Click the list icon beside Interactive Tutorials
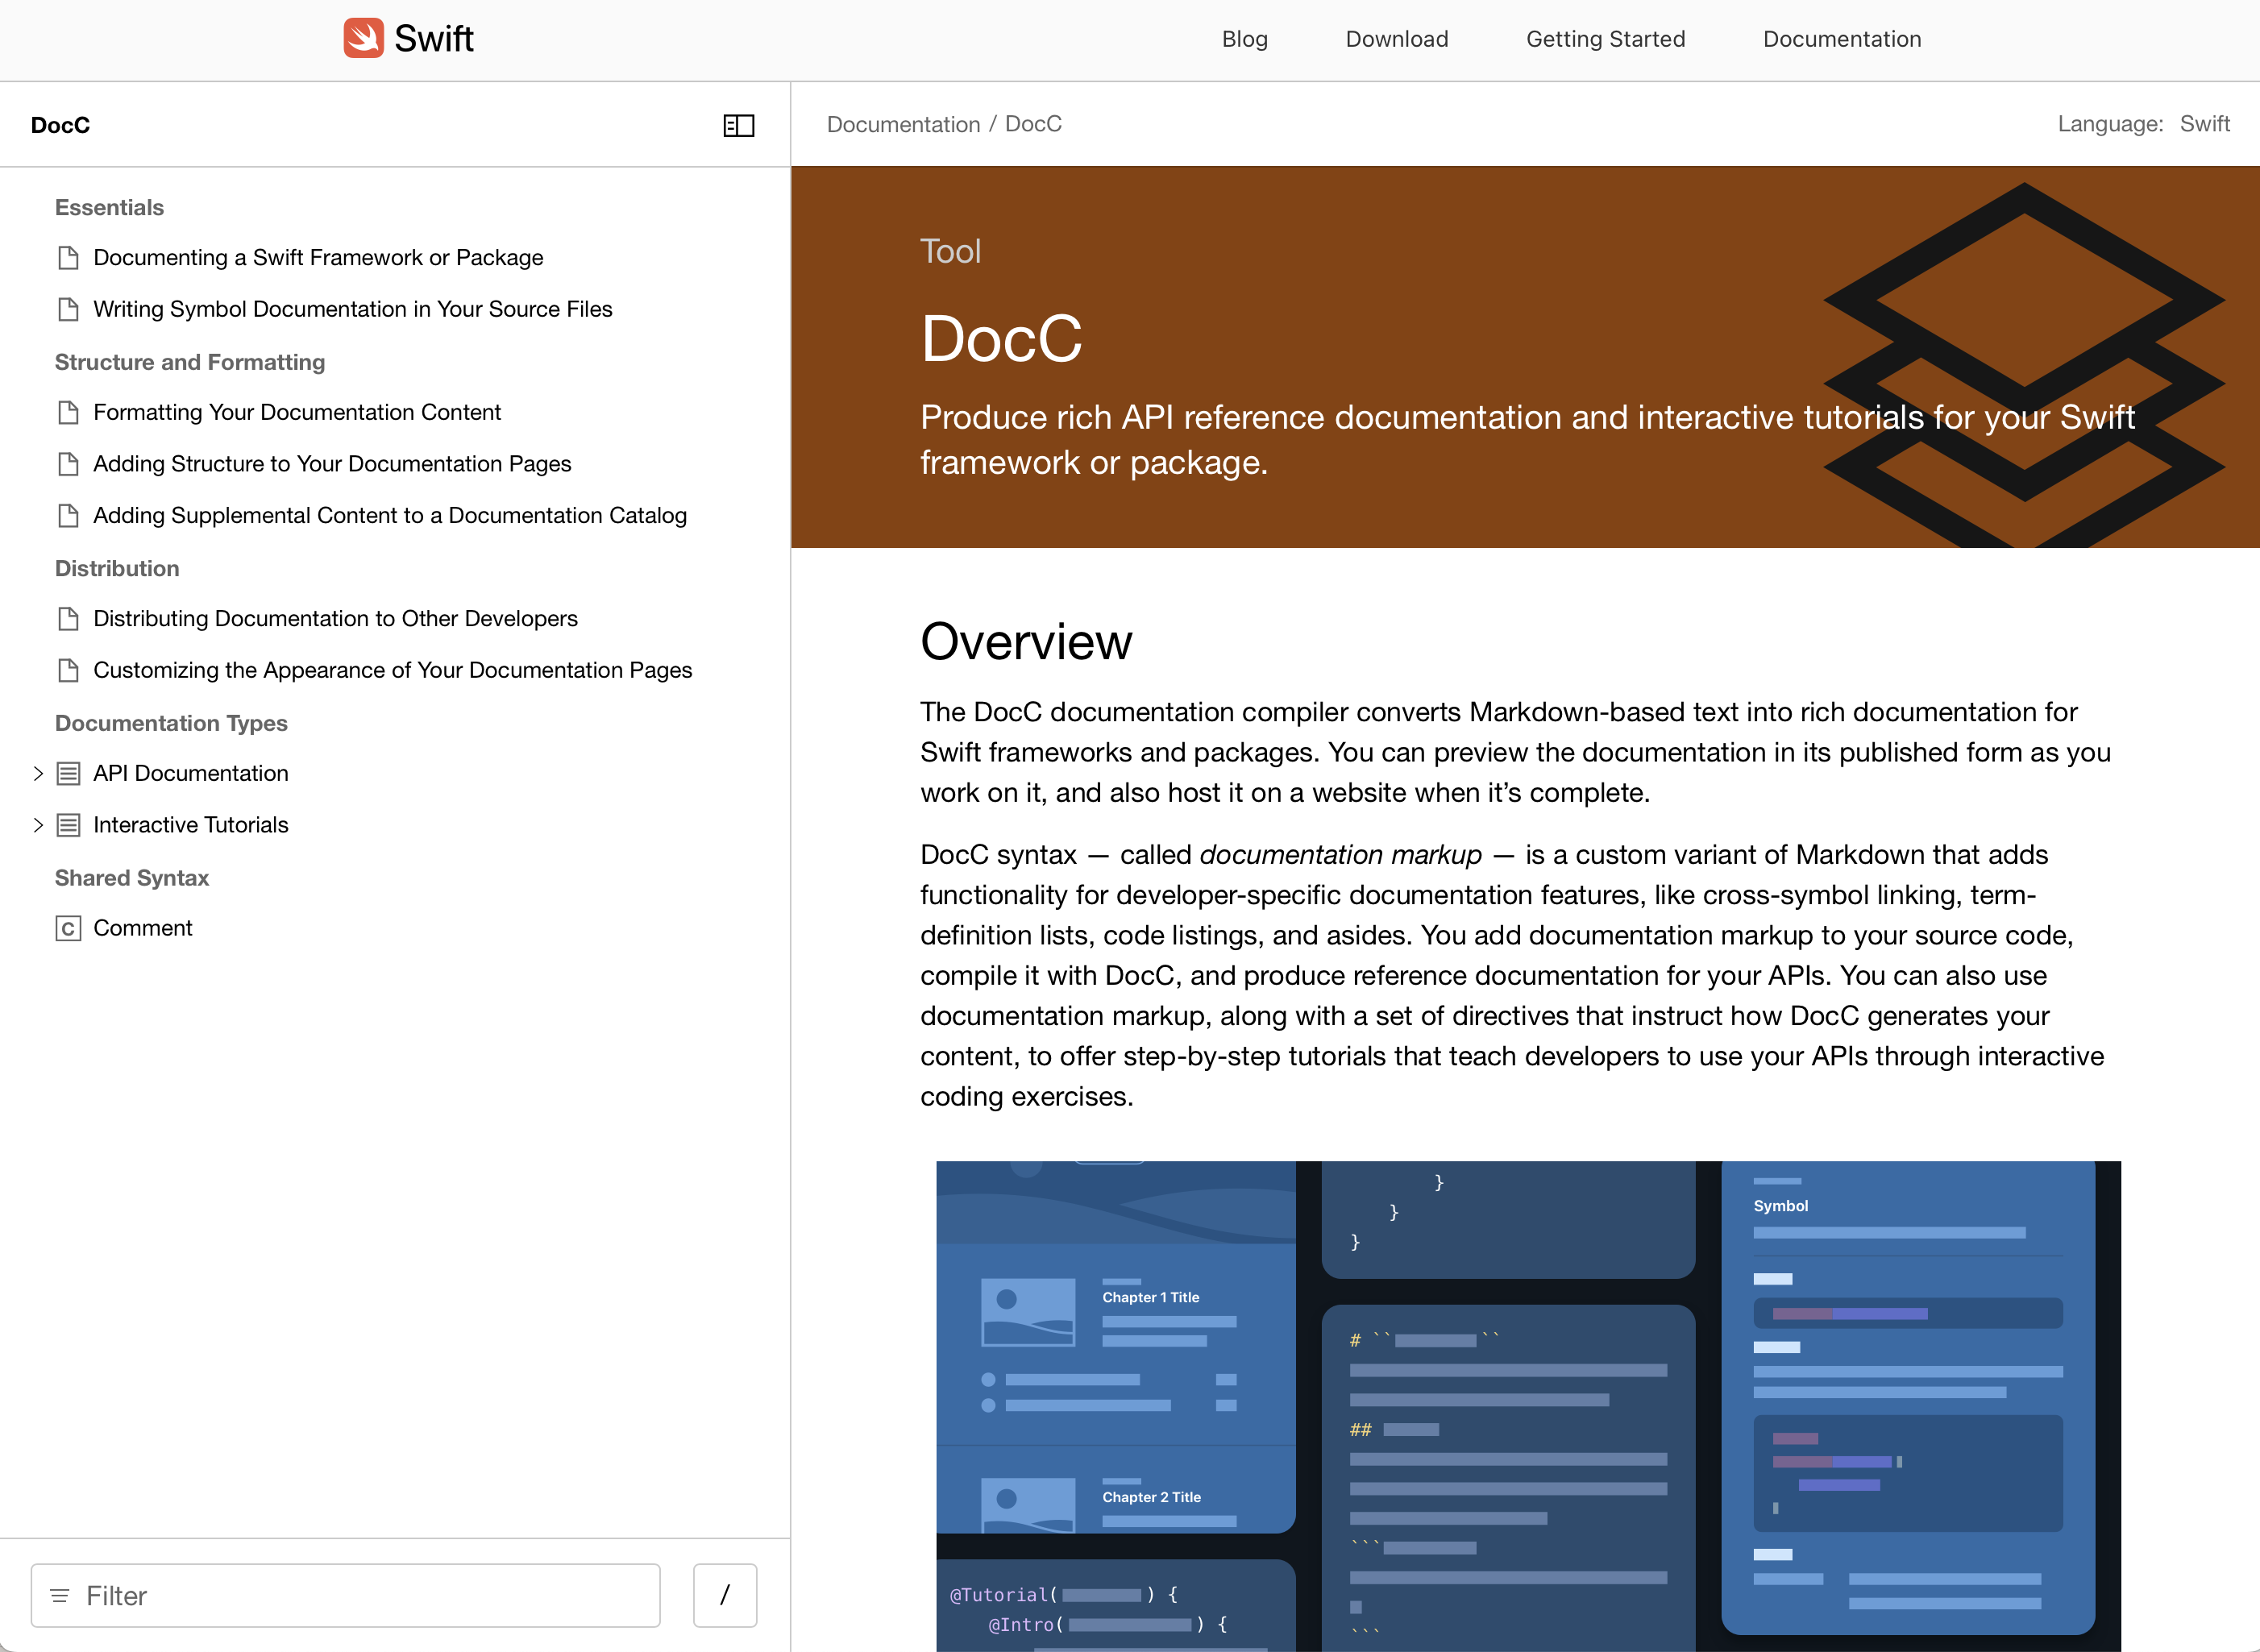This screenshot has width=2260, height=1652. point(68,825)
